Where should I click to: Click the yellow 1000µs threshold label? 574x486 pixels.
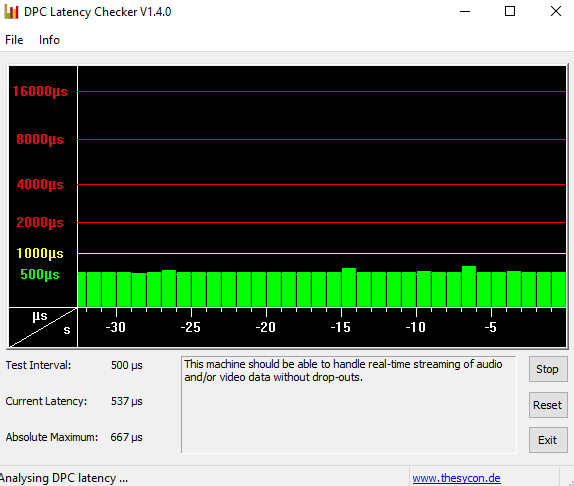pyautogui.click(x=40, y=253)
